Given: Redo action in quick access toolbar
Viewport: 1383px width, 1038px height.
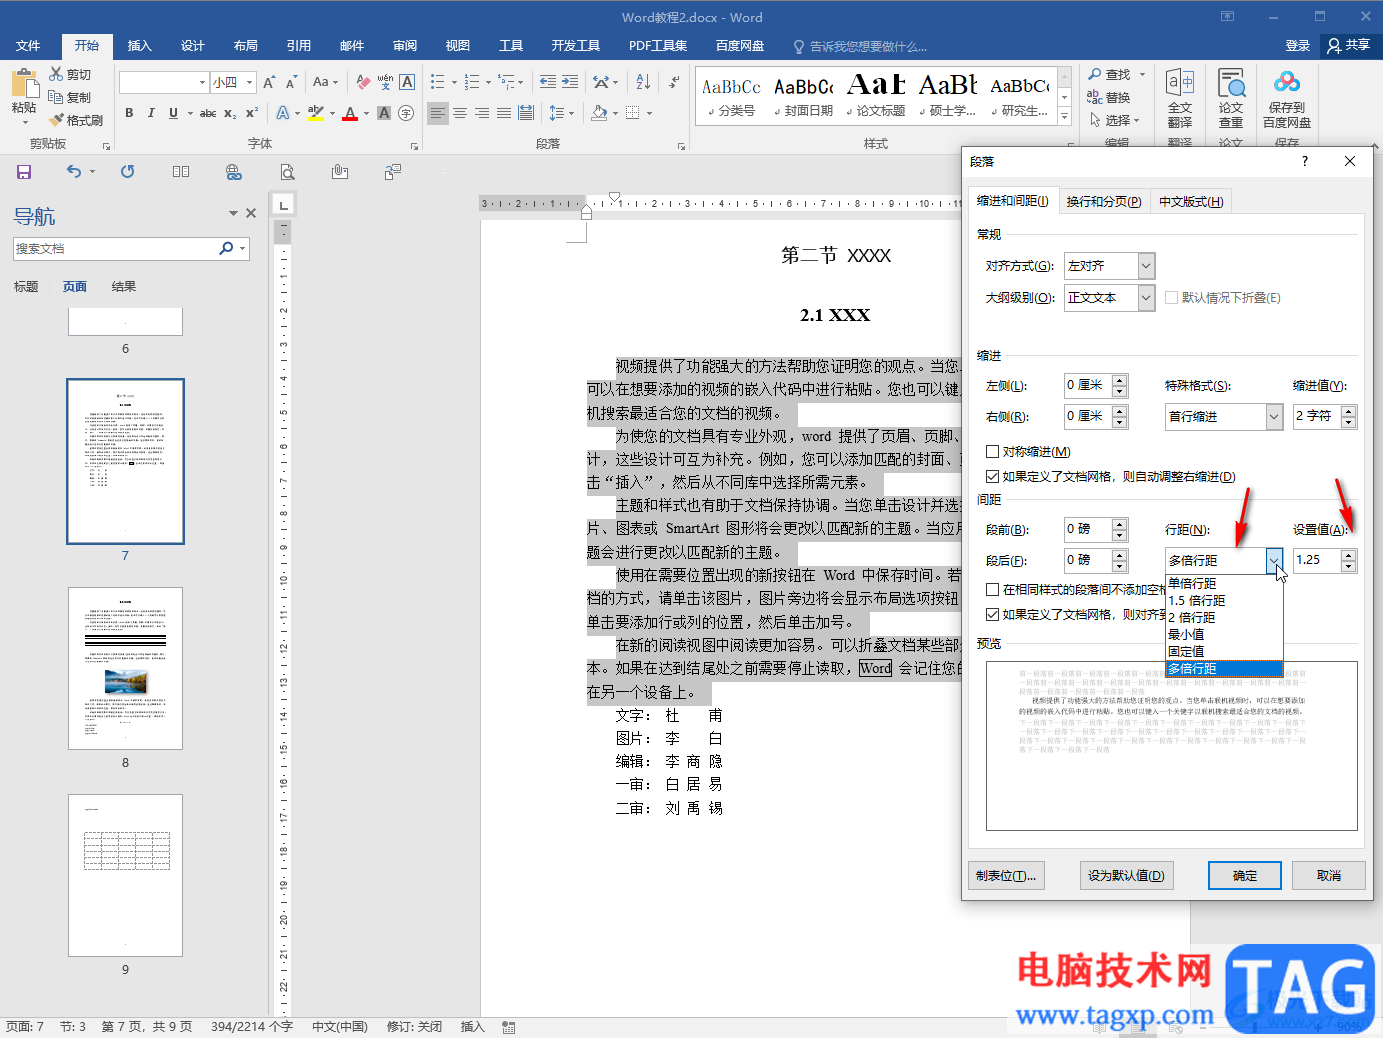Looking at the screenshot, I should 127,172.
